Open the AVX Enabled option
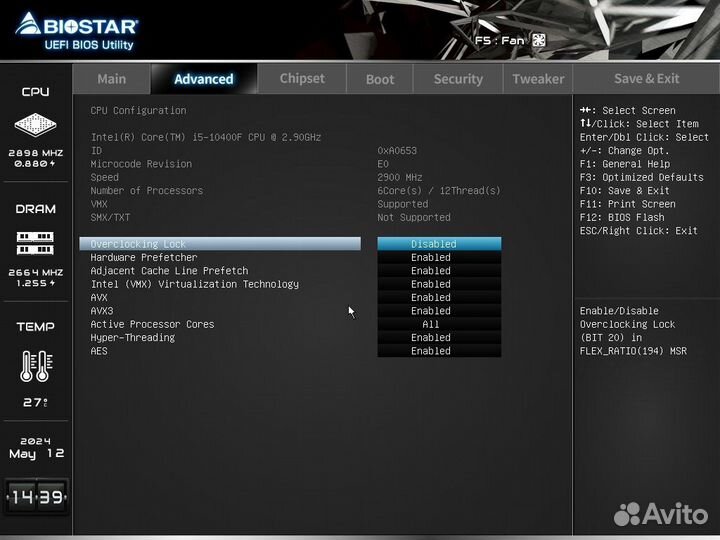Viewport: 720px width, 540px height. (x=439, y=297)
